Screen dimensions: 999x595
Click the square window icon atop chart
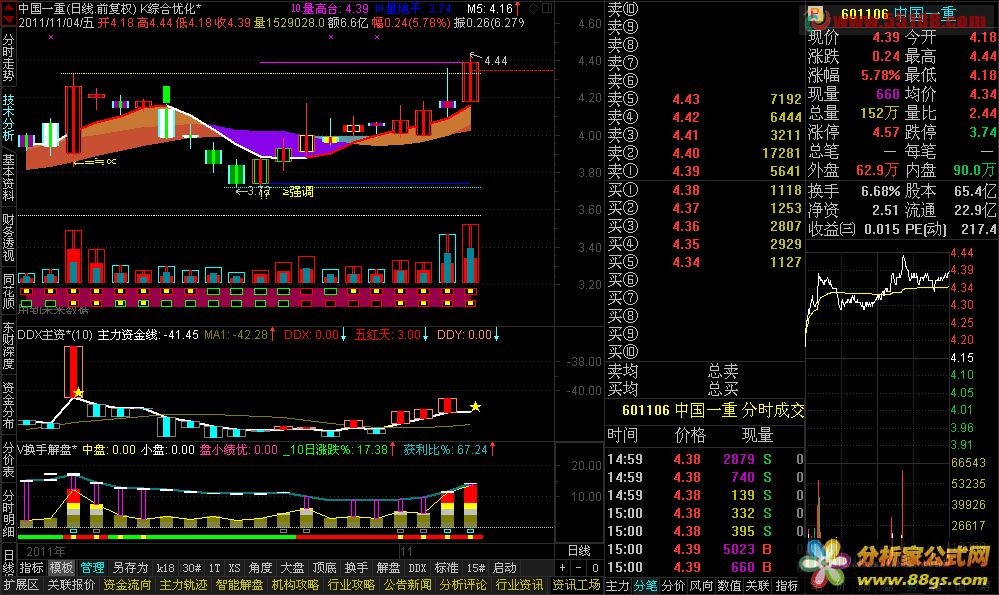tap(547, 8)
